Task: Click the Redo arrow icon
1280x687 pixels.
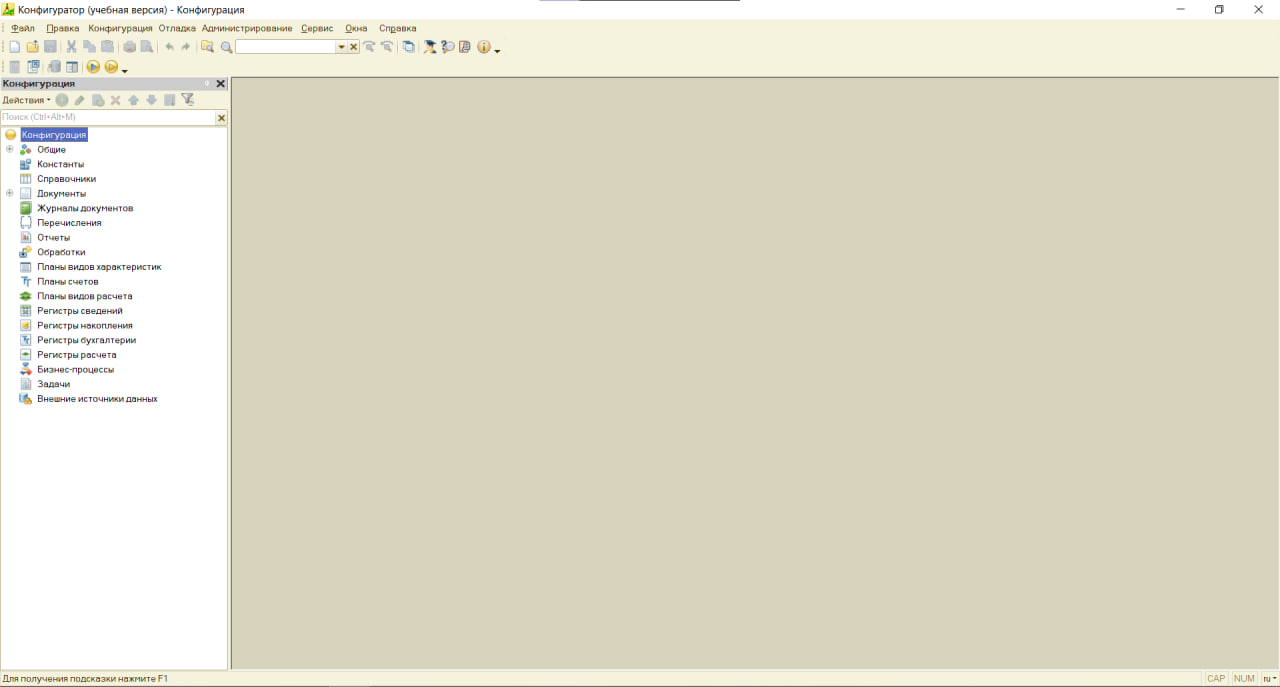Action: [185, 47]
